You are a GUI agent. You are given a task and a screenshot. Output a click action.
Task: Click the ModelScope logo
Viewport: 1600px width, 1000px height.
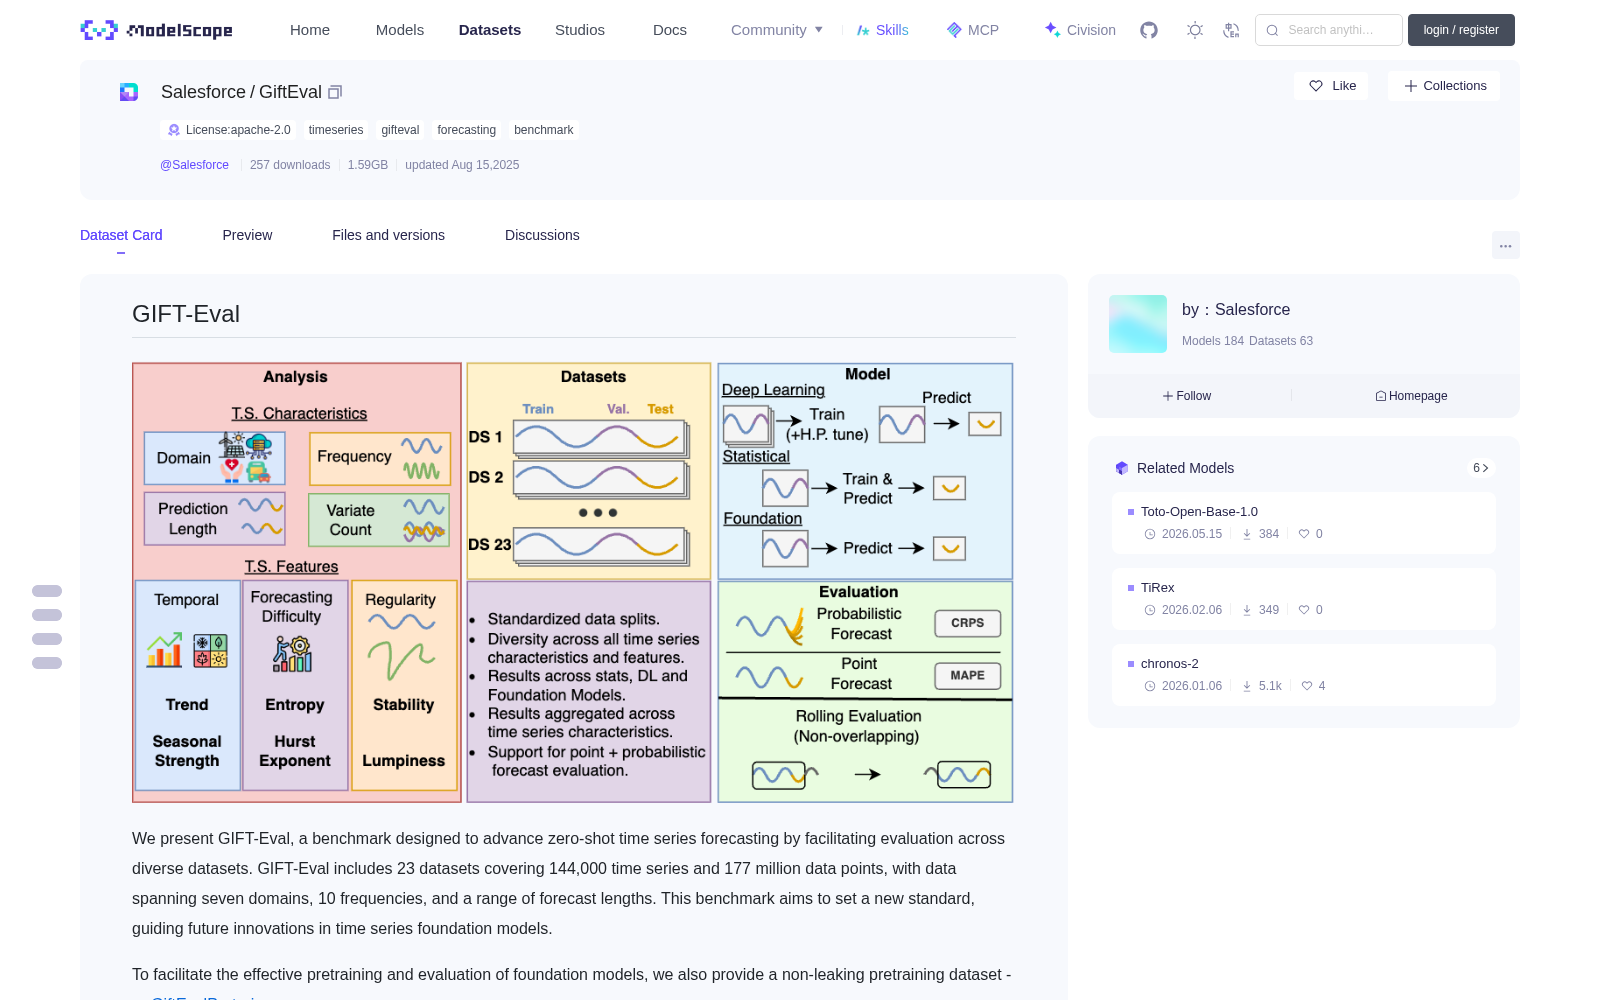coord(156,30)
